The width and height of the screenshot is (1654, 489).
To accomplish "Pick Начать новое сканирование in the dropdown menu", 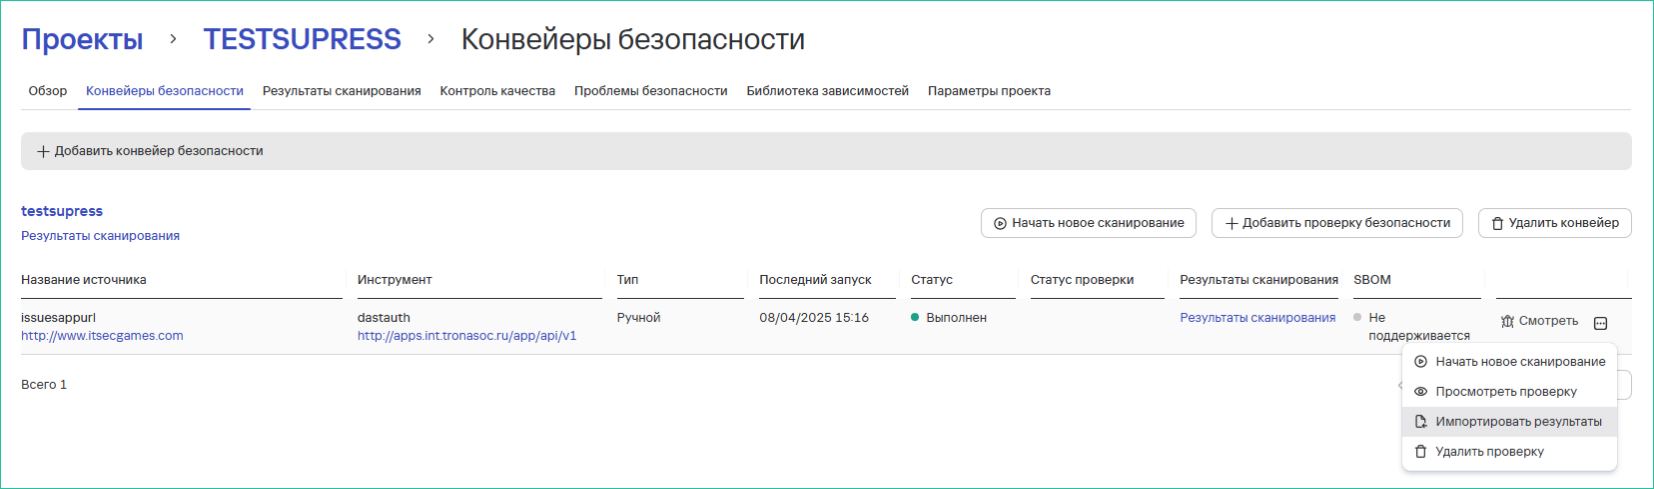I will tap(1519, 362).
